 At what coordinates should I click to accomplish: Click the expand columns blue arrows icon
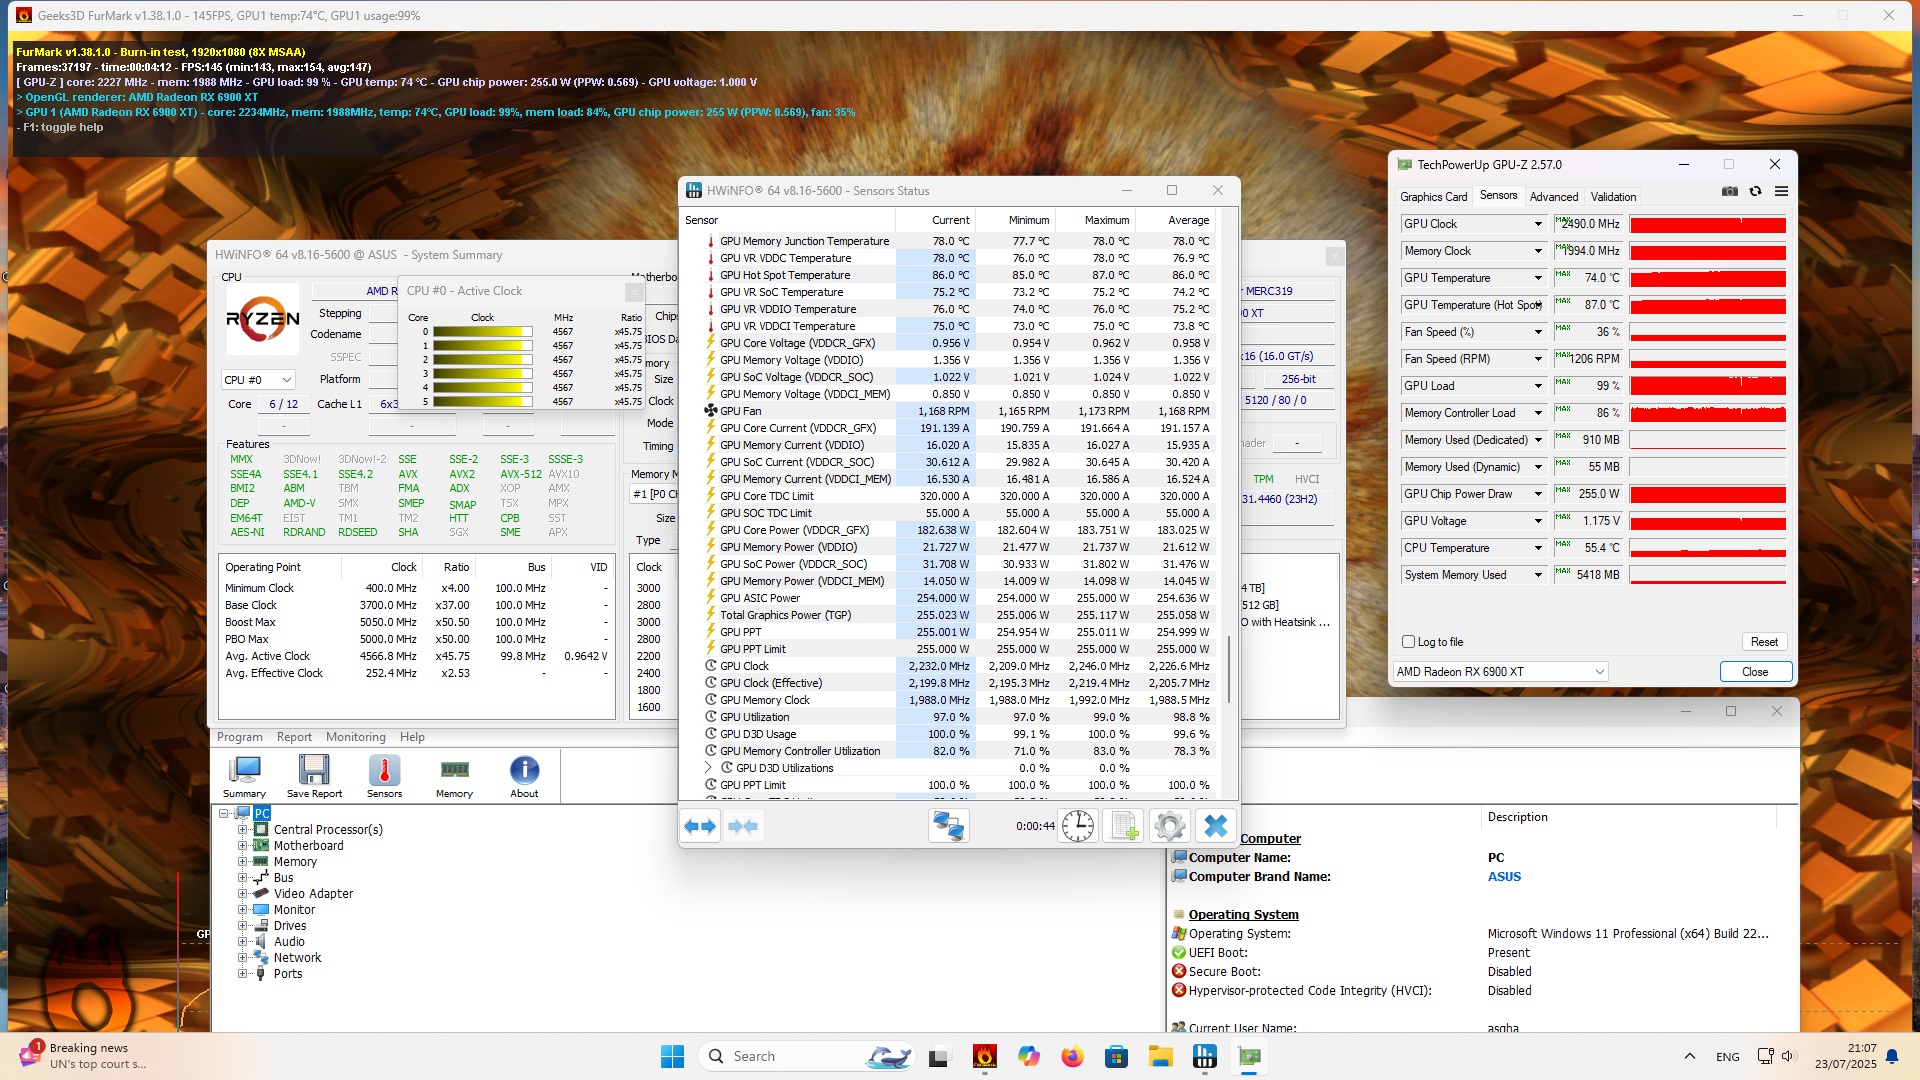700,826
